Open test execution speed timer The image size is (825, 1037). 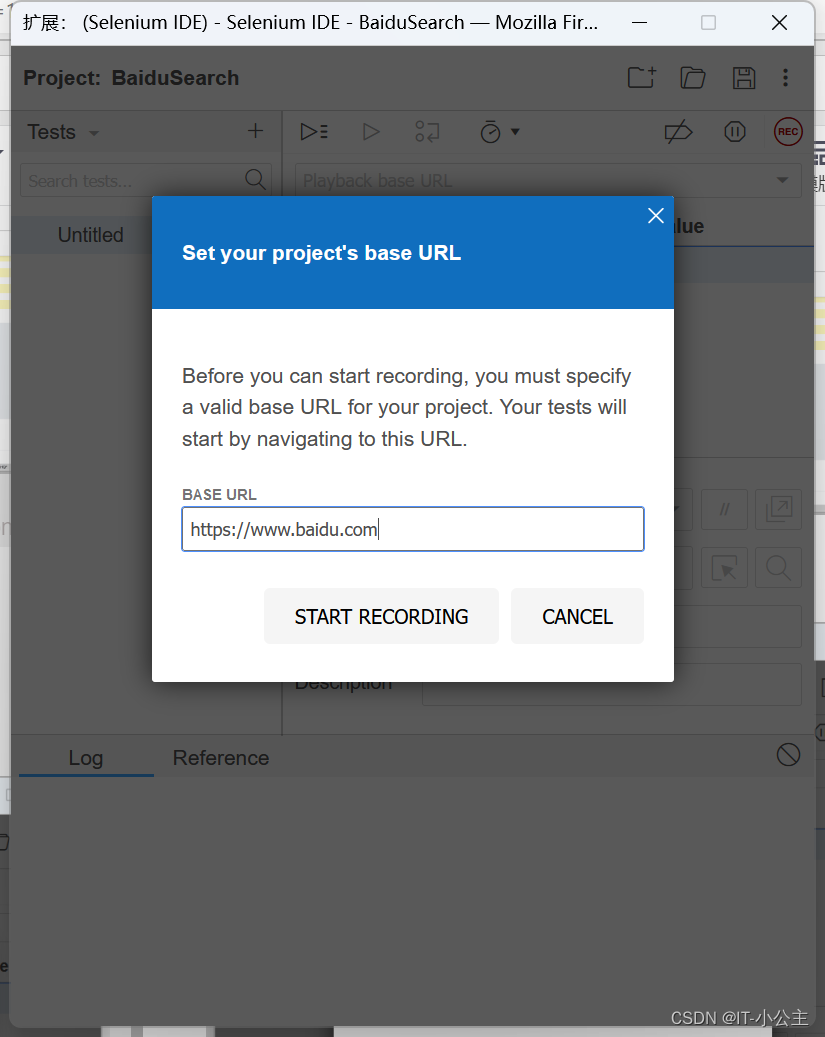(x=490, y=132)
